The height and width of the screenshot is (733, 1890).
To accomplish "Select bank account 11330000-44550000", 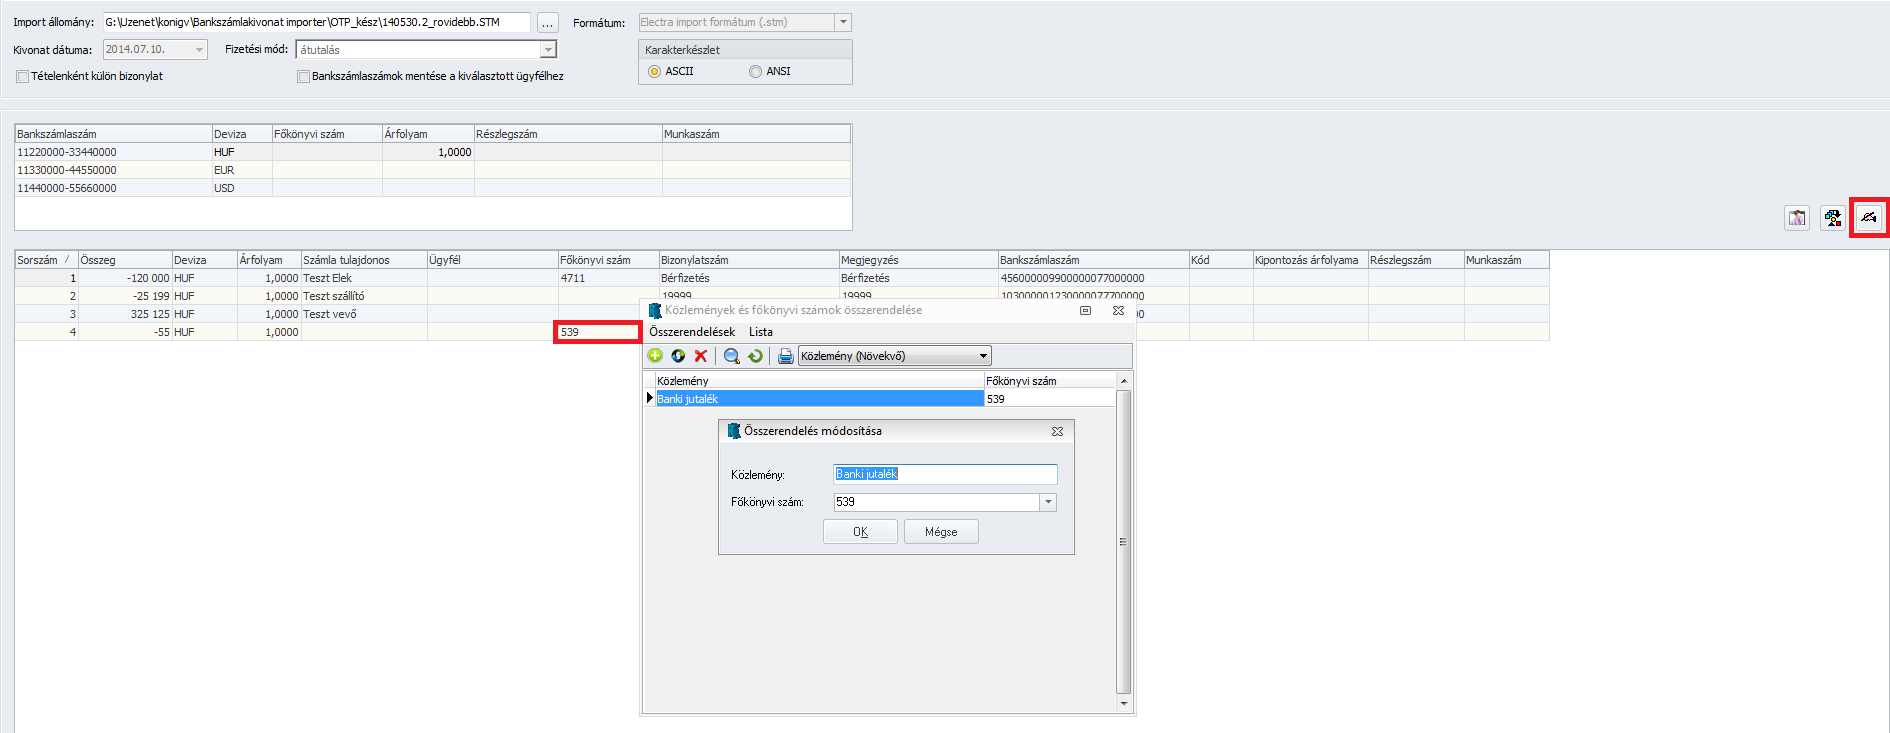I will coord(113,170).
